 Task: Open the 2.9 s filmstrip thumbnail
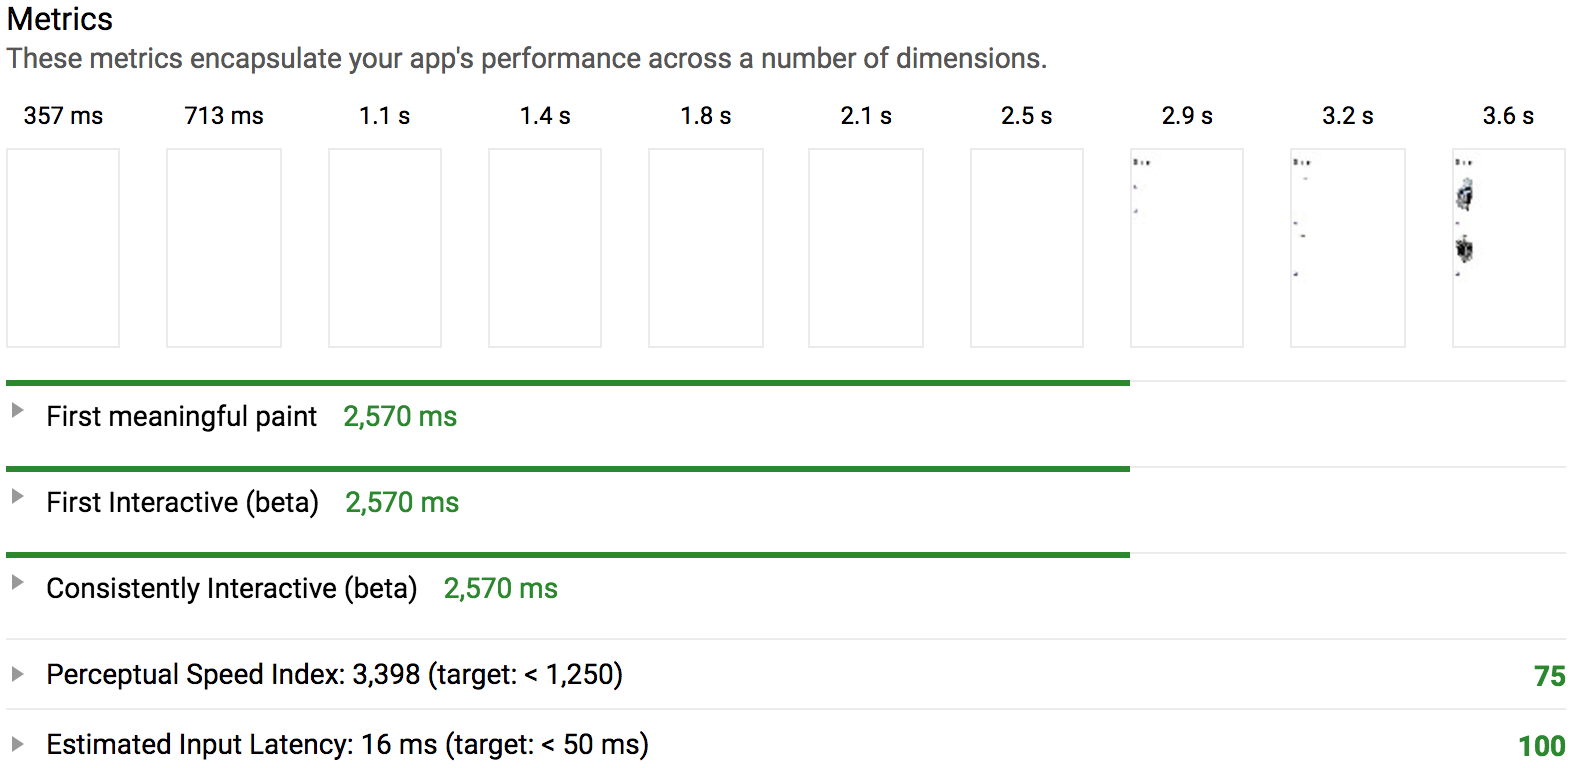tap(1187, 248)
